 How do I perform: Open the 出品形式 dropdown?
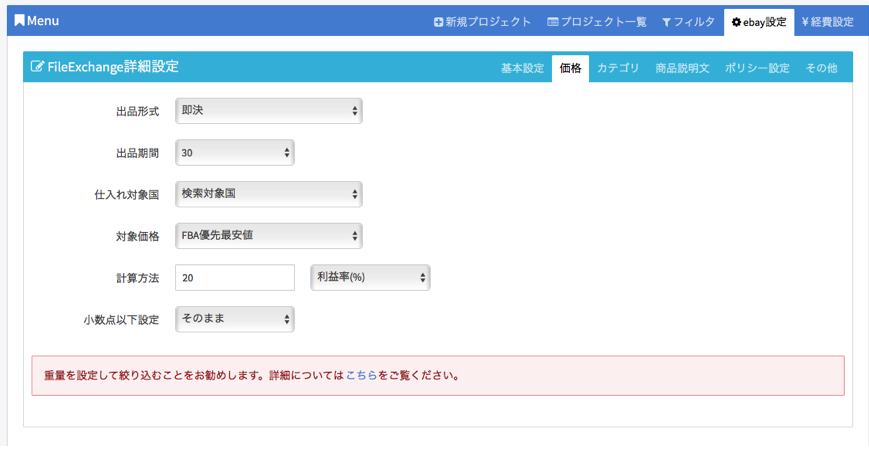coord(268,111)
